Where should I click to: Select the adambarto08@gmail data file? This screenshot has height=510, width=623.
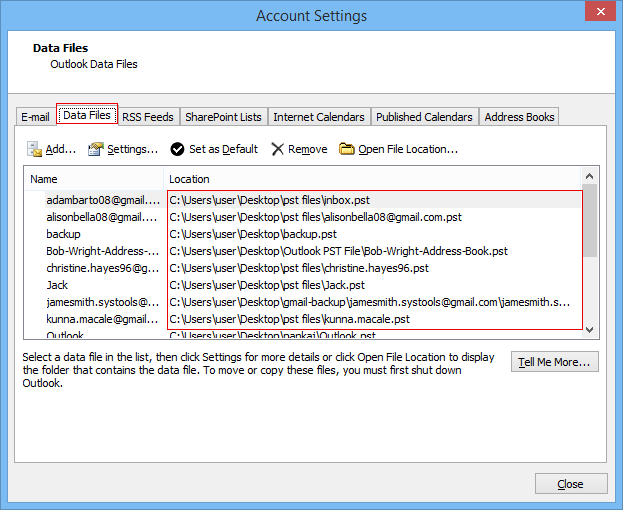tap(103, 200)
